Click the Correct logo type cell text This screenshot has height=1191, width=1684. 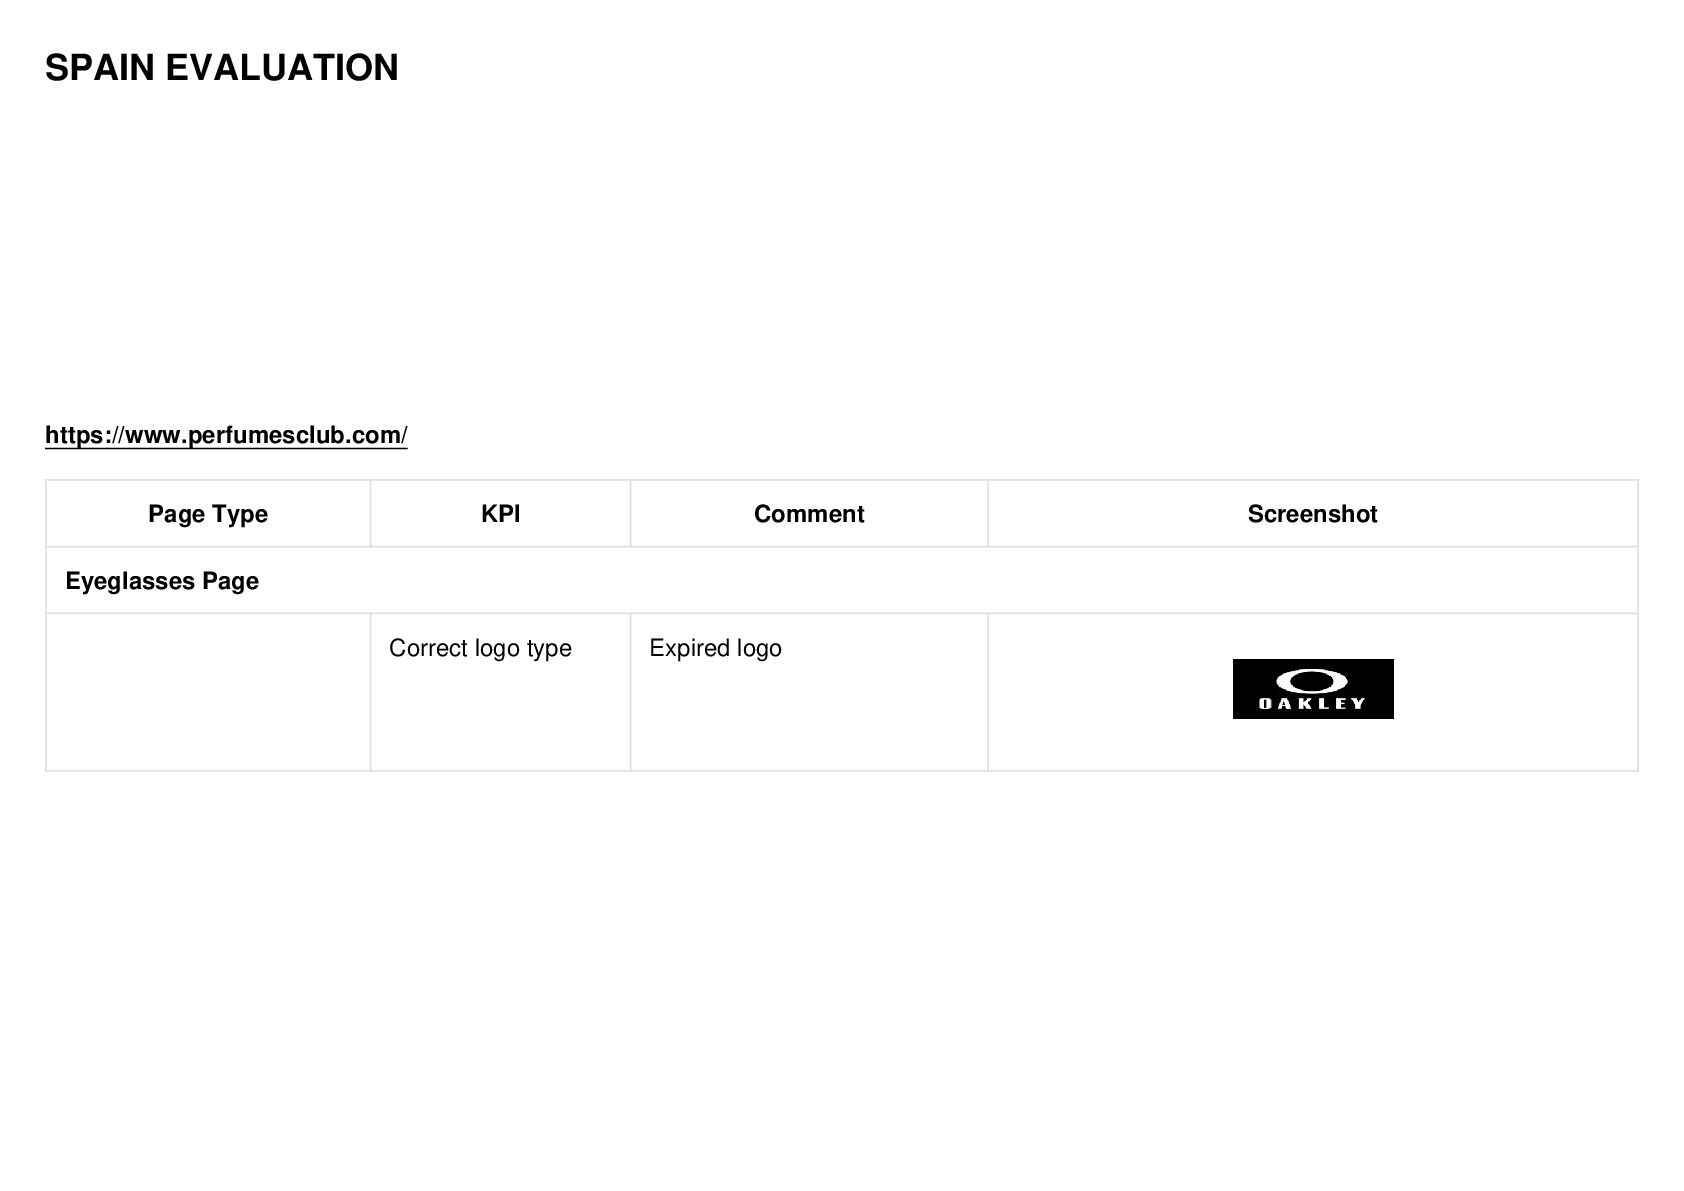tap(480, 648)
